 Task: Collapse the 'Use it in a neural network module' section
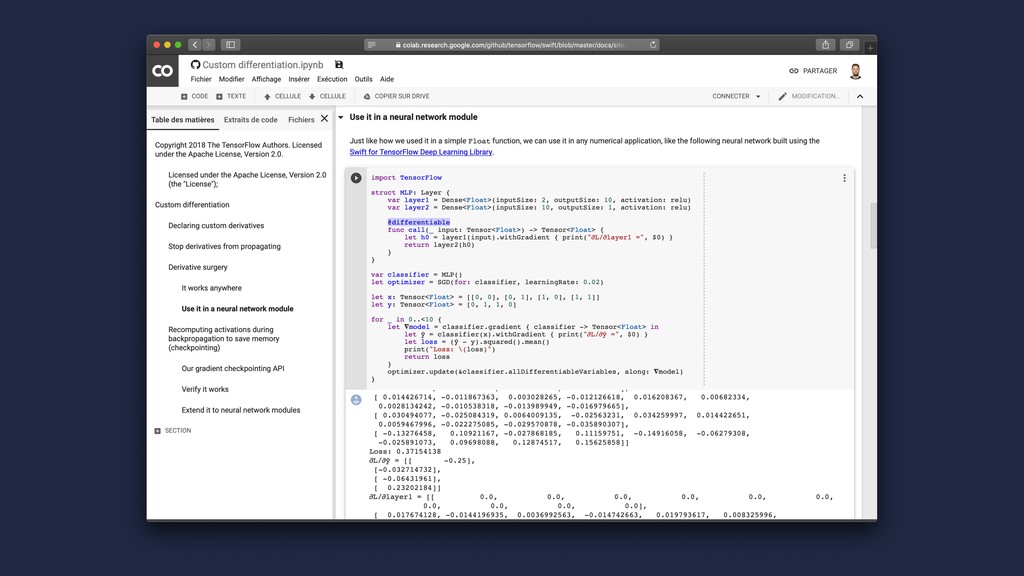[x=341, y=118]
